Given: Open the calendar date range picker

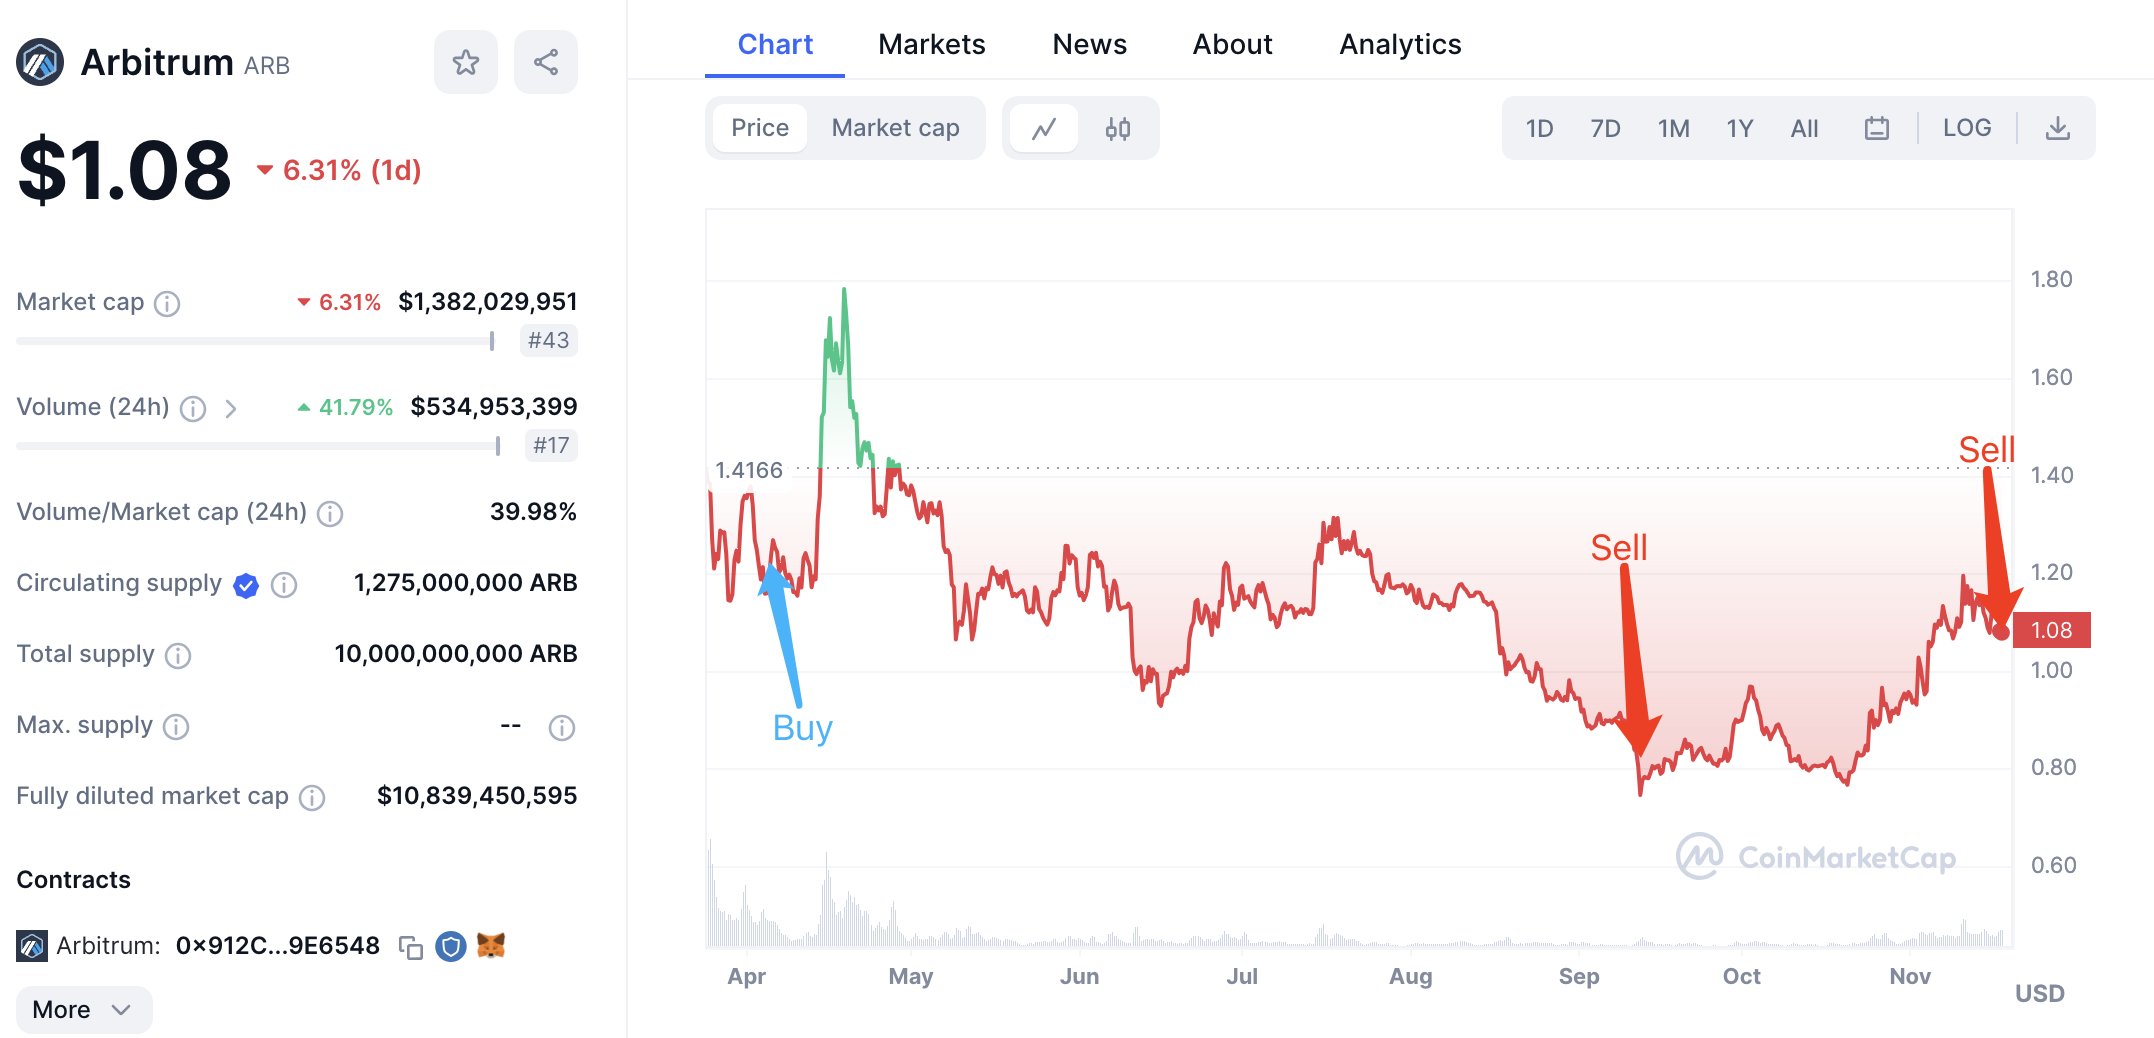Looking at the screenshot, I should 1876,129.
